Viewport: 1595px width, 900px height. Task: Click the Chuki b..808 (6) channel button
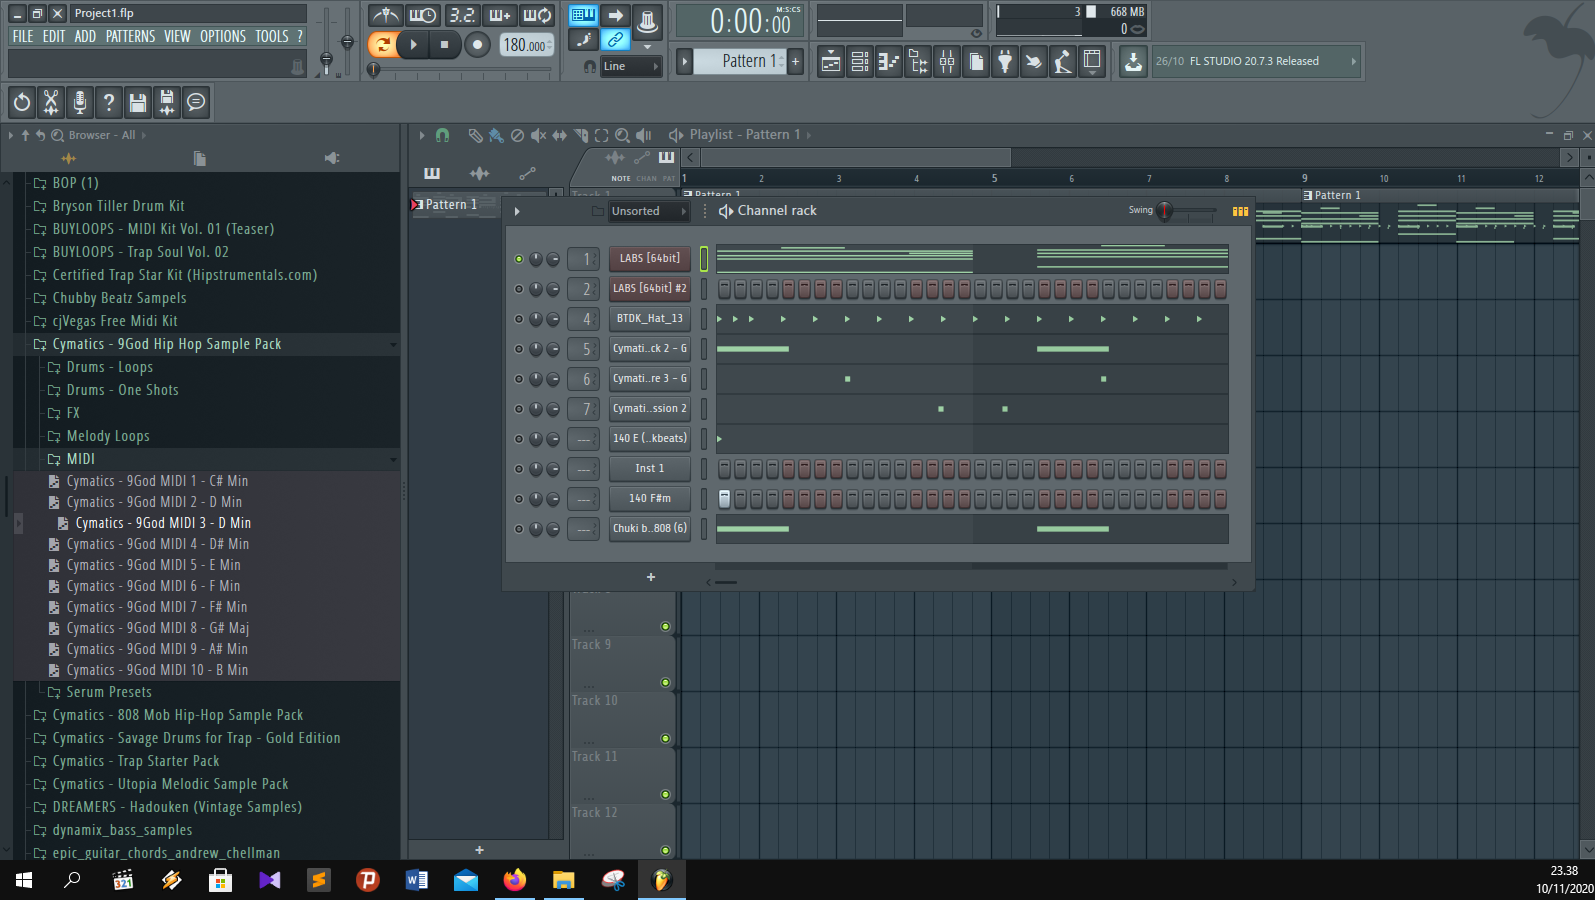pos(650,529)
